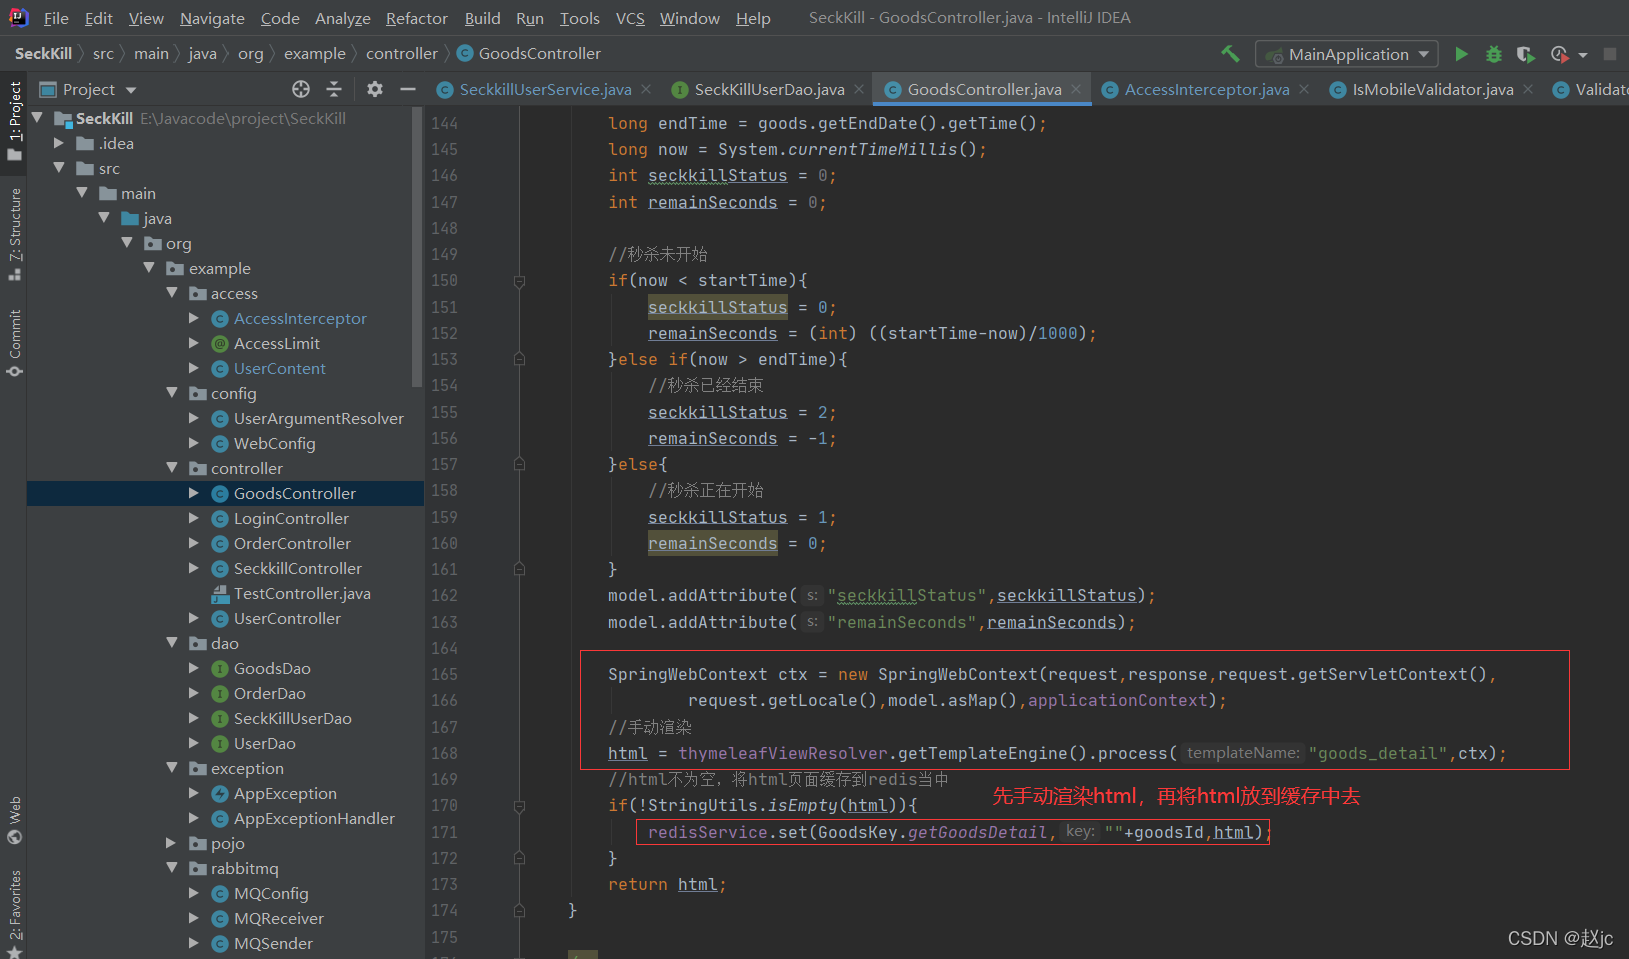Open the Tools menu
The width and height of the screenshot is (1629, 959).
pyautogui.click(x=580, y=18)
